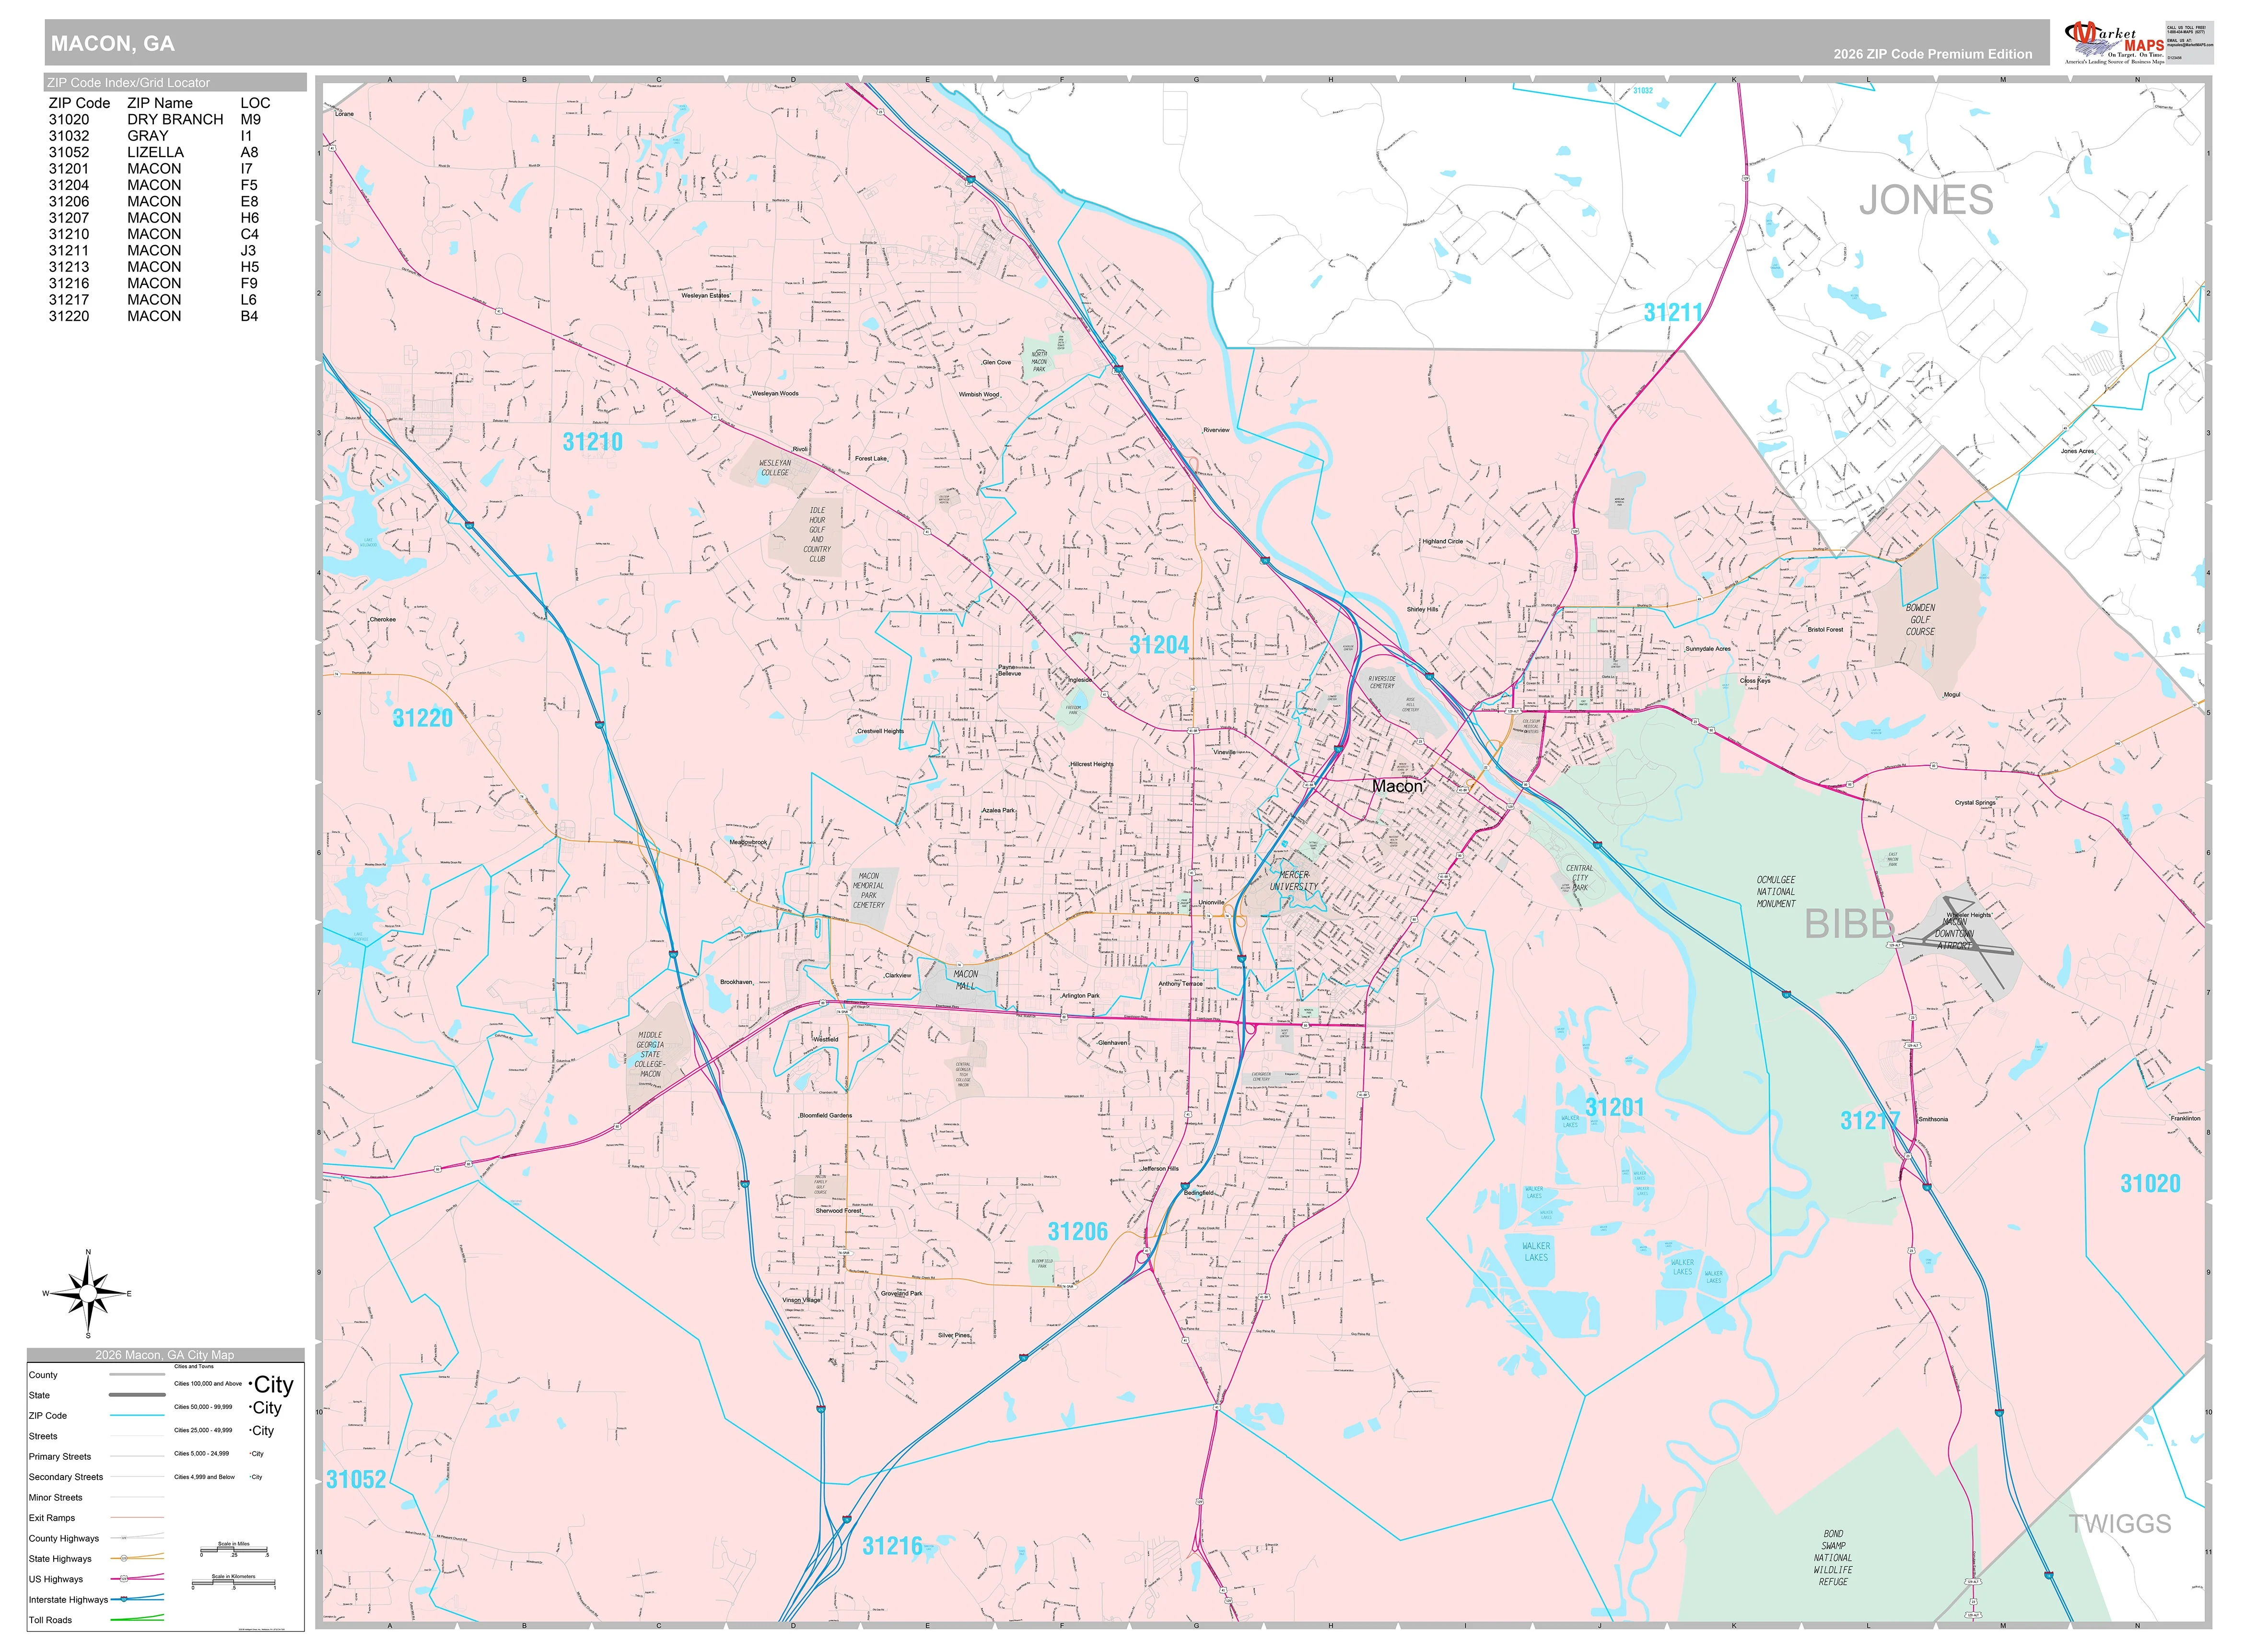Select the 31052 ZIP label on the map

[356, 1480]
